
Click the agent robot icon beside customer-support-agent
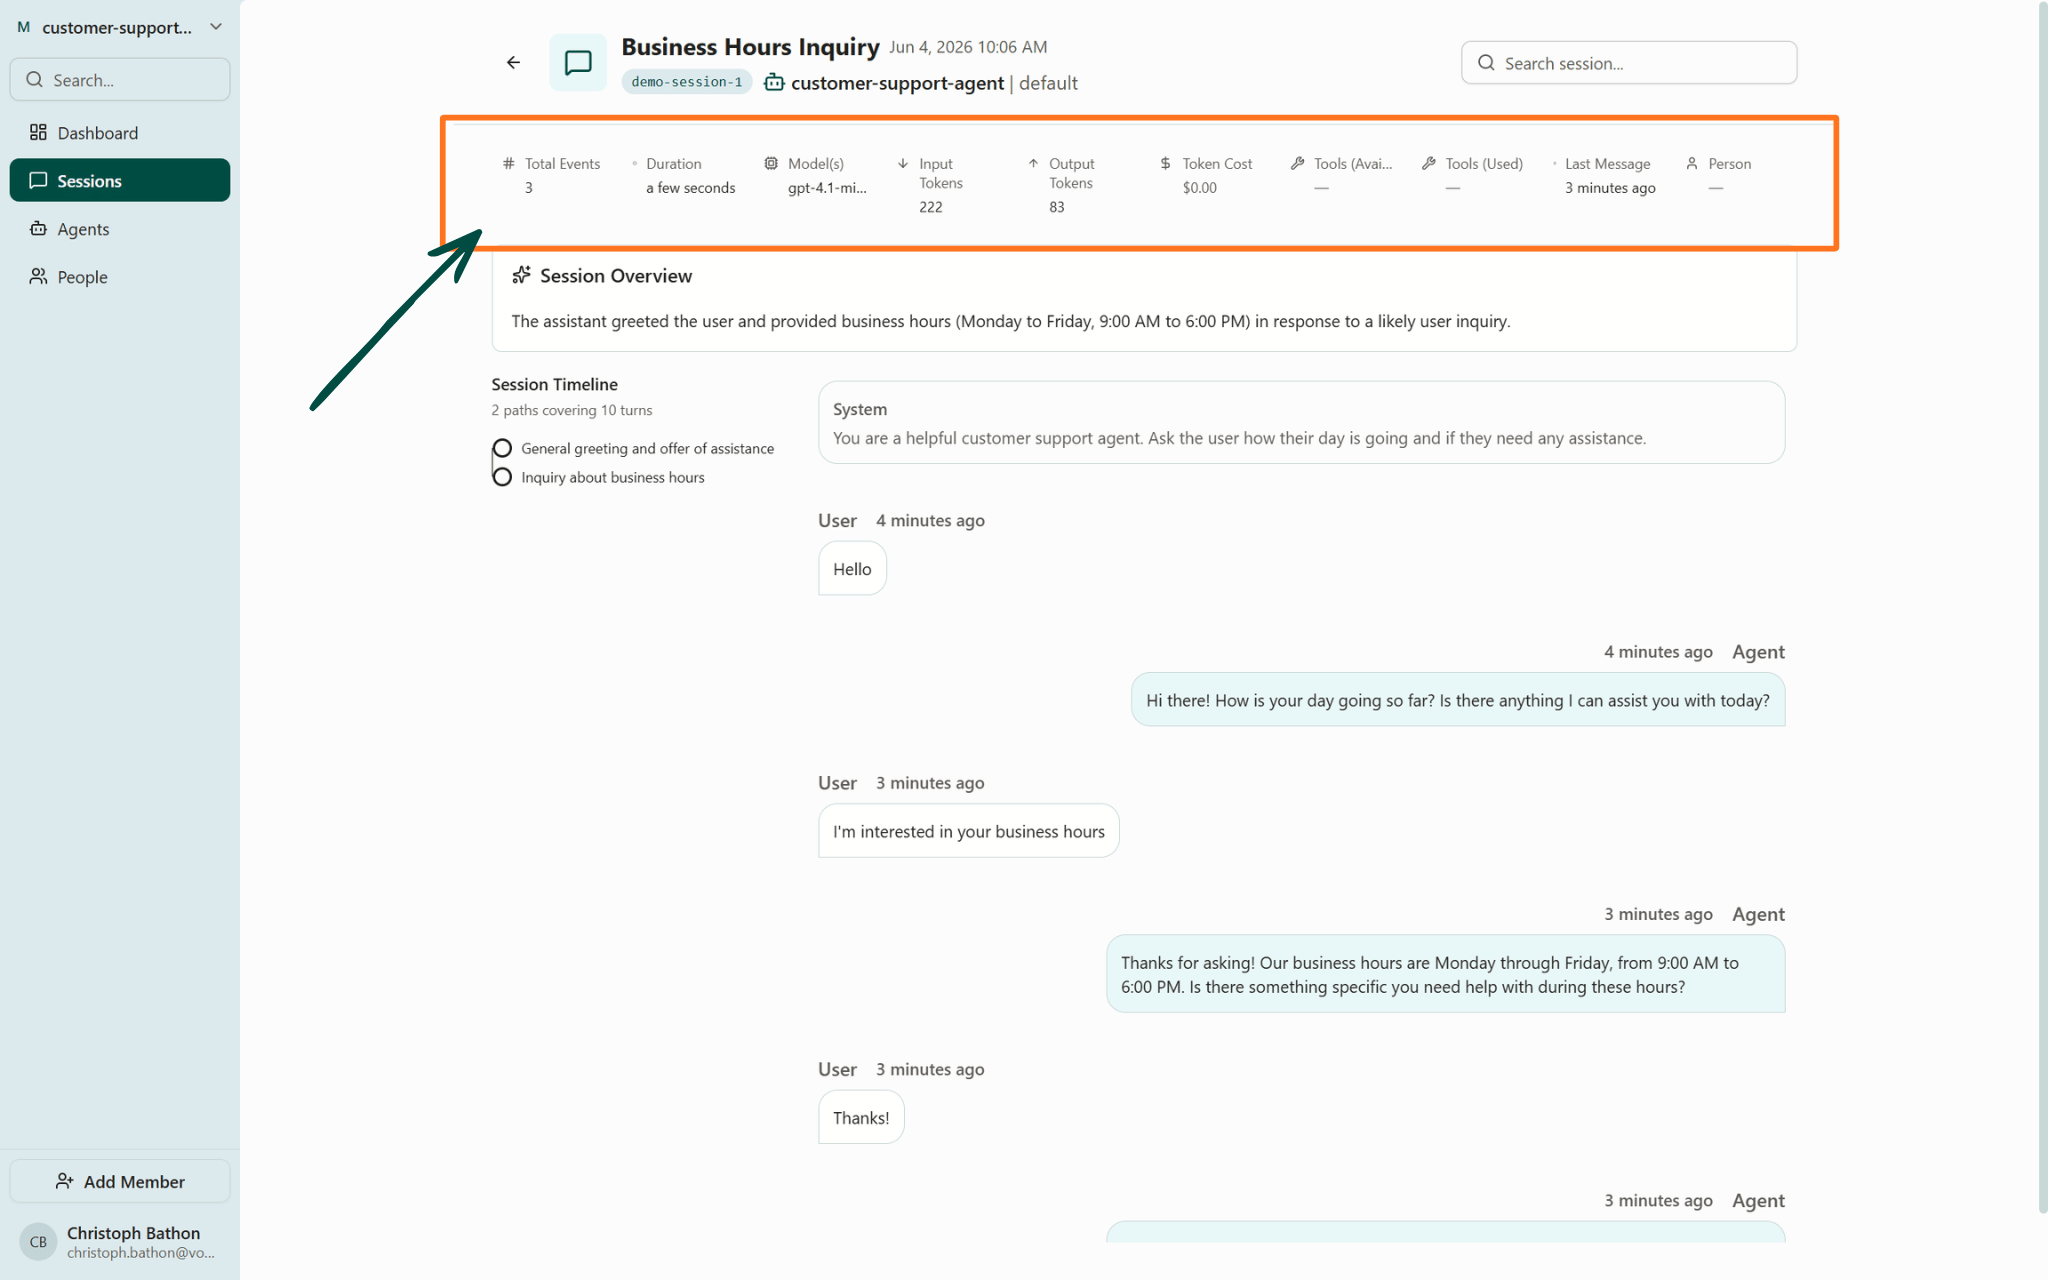click(774, 83)
